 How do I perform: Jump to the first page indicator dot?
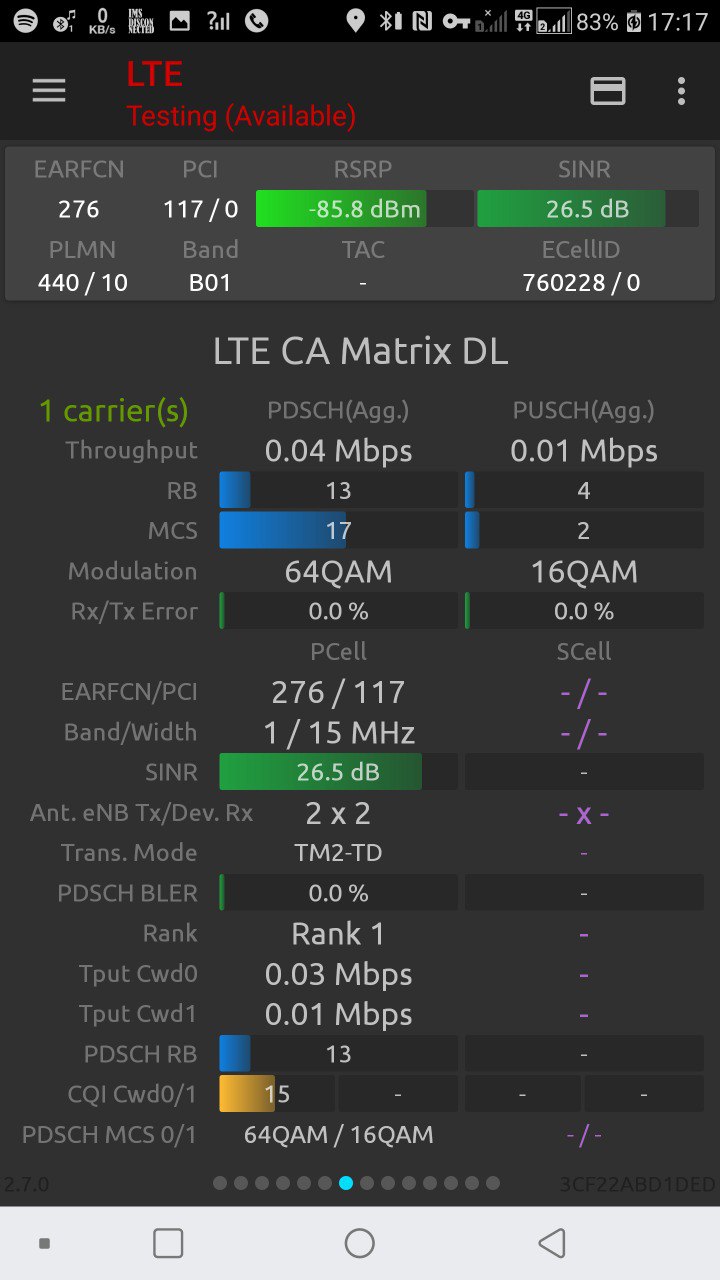220,1183
